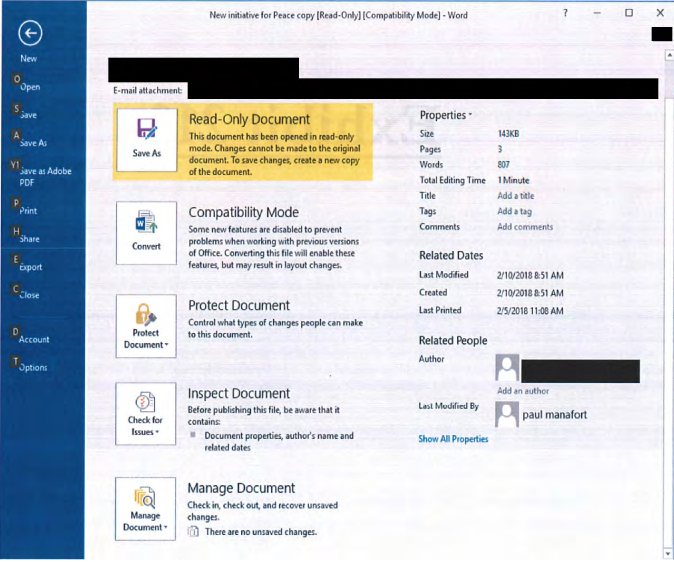The width and height of the screenshot is (674, 562).
Task: Click the Last Modified date value
Action: (x=530, y=275)
